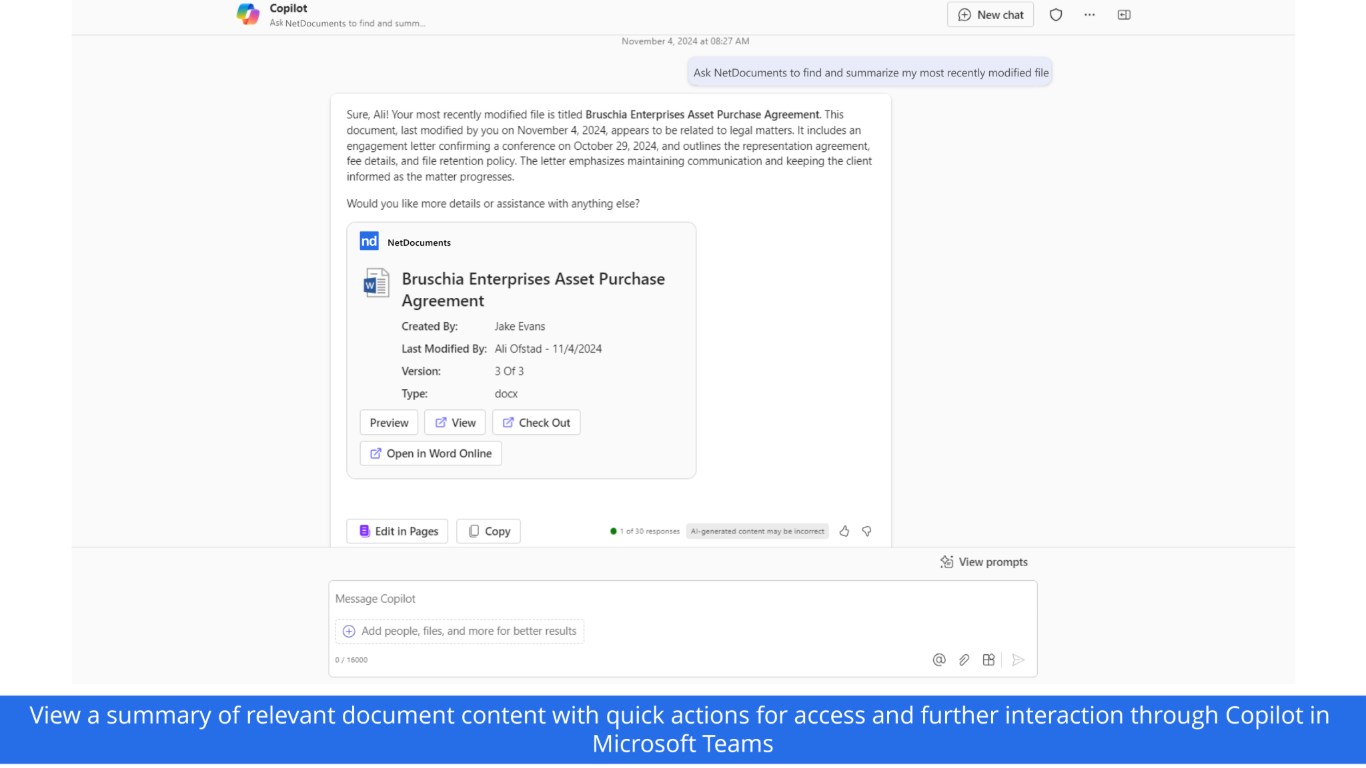The width and height of the screenshot is (1366, 768).
Task: Click the NetDocuments nd logo
Action: (x=369, y=241)
